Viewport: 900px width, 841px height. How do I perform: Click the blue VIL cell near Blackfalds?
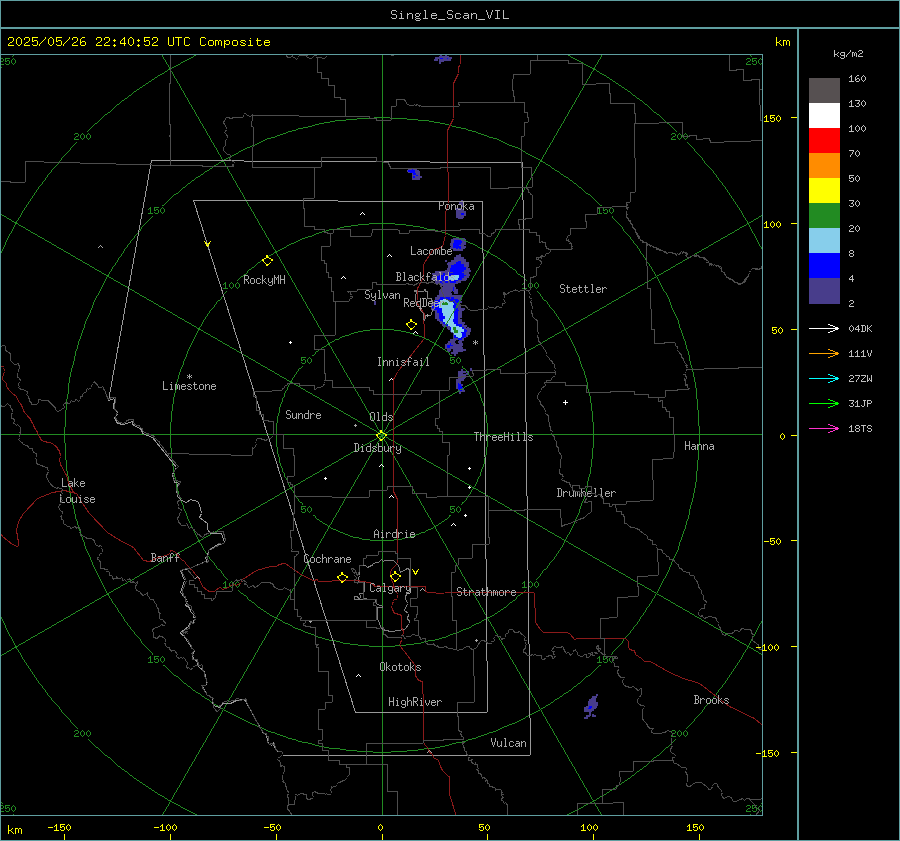pyautogui.click(x=457, y=268)
